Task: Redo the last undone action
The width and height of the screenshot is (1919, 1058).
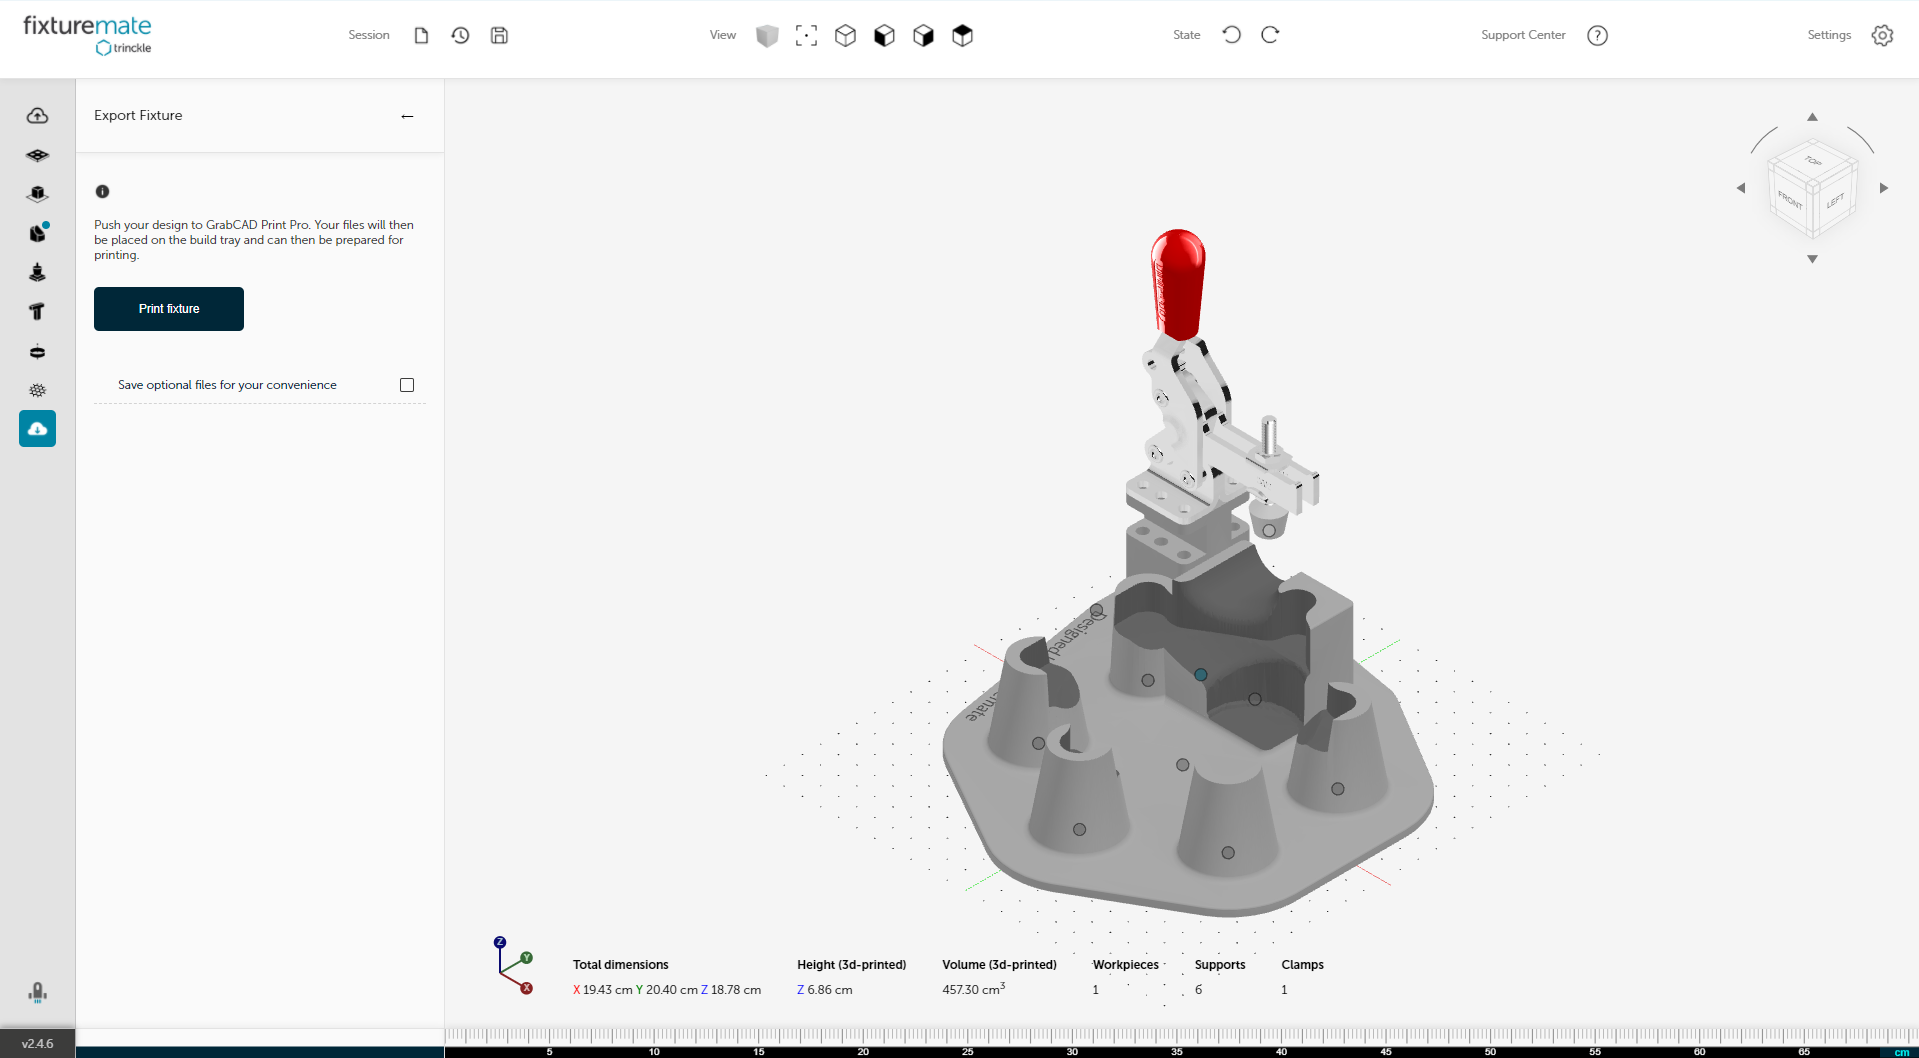Action: tap(1270, 34)
